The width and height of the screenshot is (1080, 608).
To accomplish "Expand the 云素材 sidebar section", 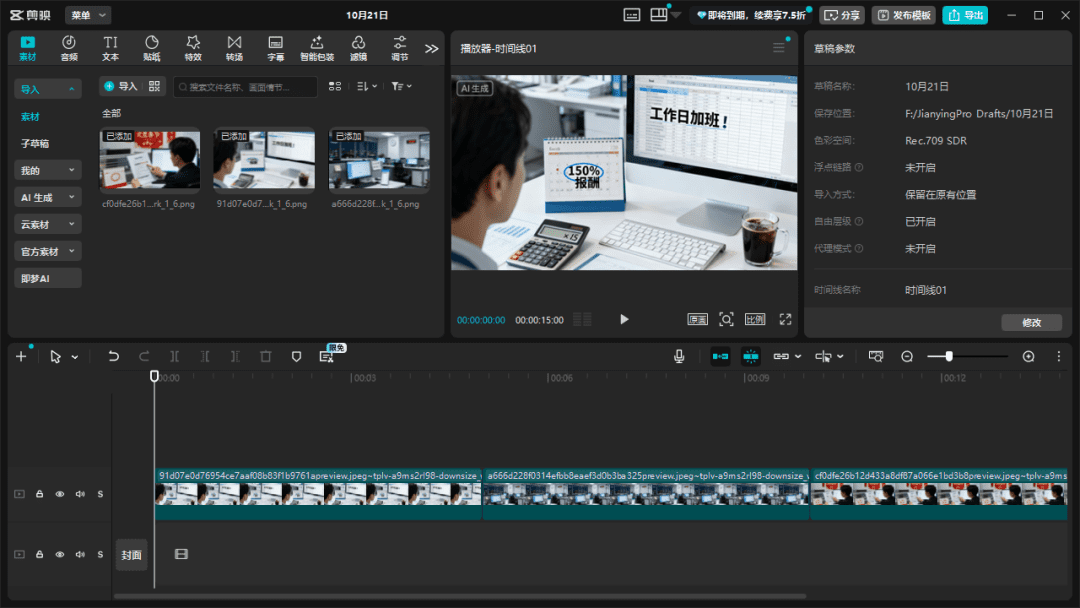I will coord(47,225).
